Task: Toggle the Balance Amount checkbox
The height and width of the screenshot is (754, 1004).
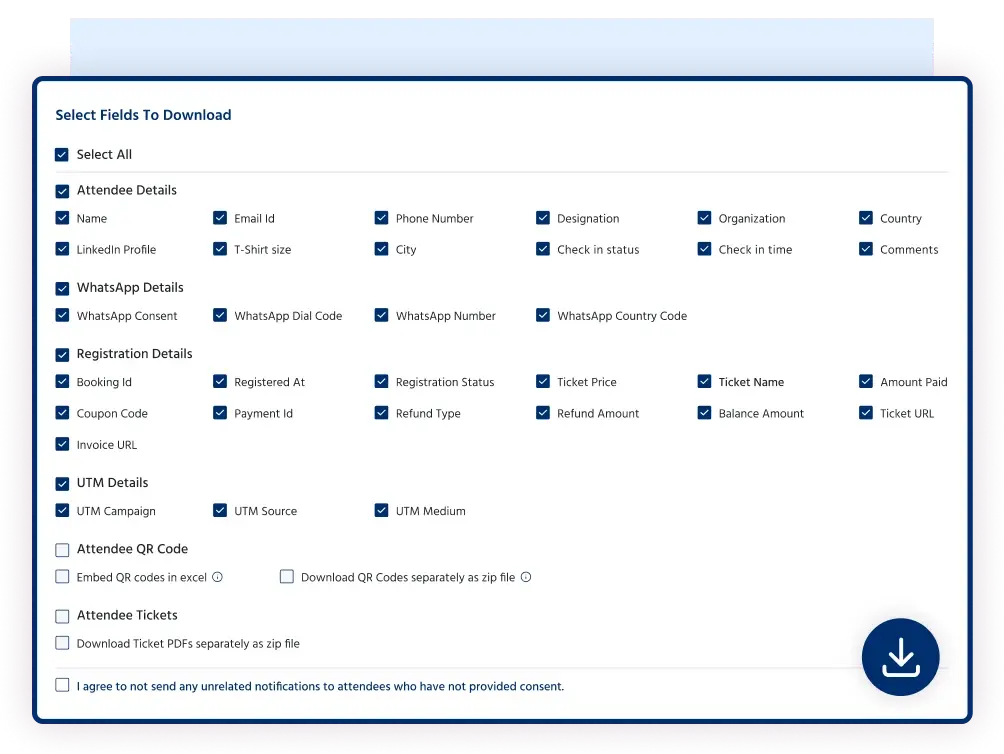Action: (x=704, y=412)
